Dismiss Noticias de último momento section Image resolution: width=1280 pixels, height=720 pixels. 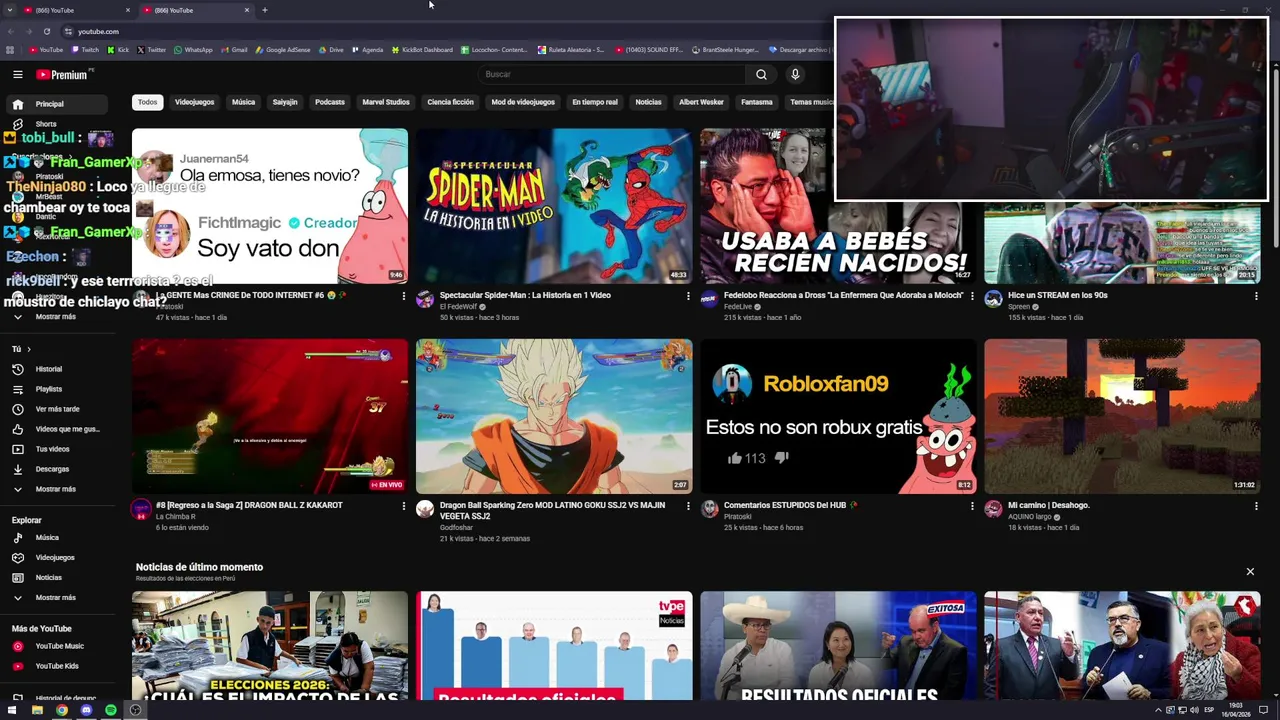pyautogui.click(x=1250, y=571)
